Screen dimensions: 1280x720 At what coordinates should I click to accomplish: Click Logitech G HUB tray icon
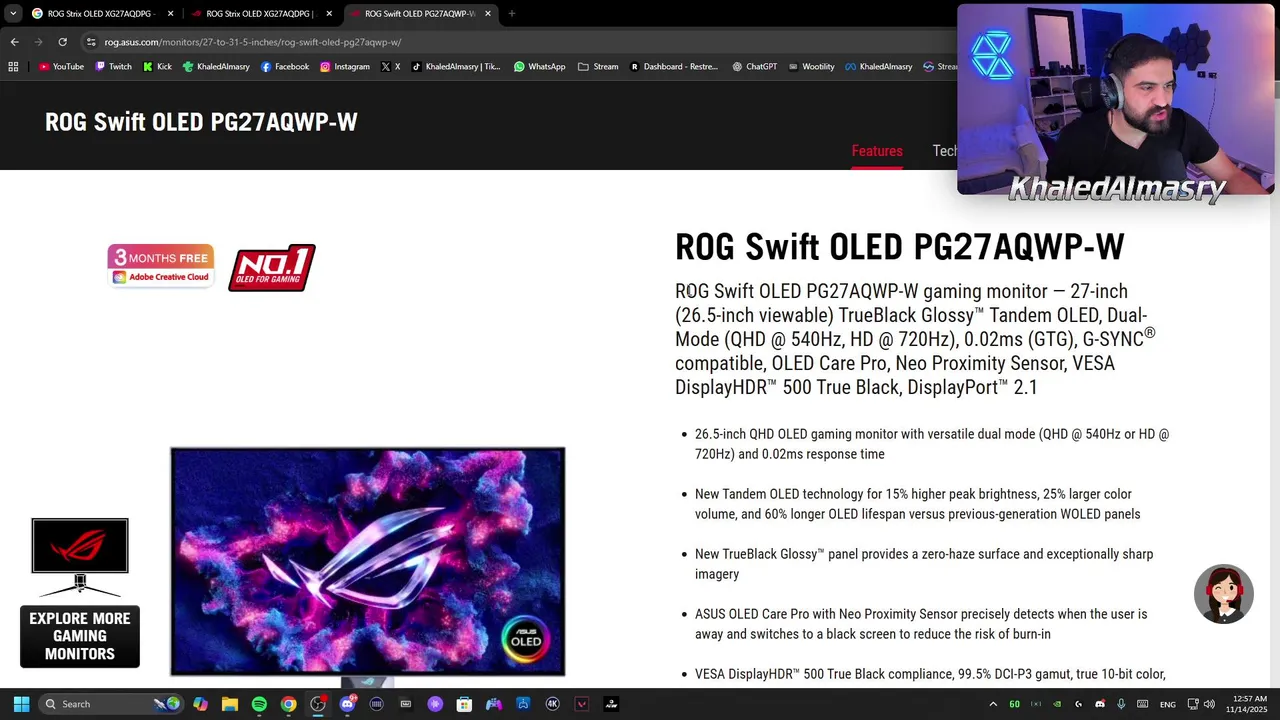(x=1078, y=704)
